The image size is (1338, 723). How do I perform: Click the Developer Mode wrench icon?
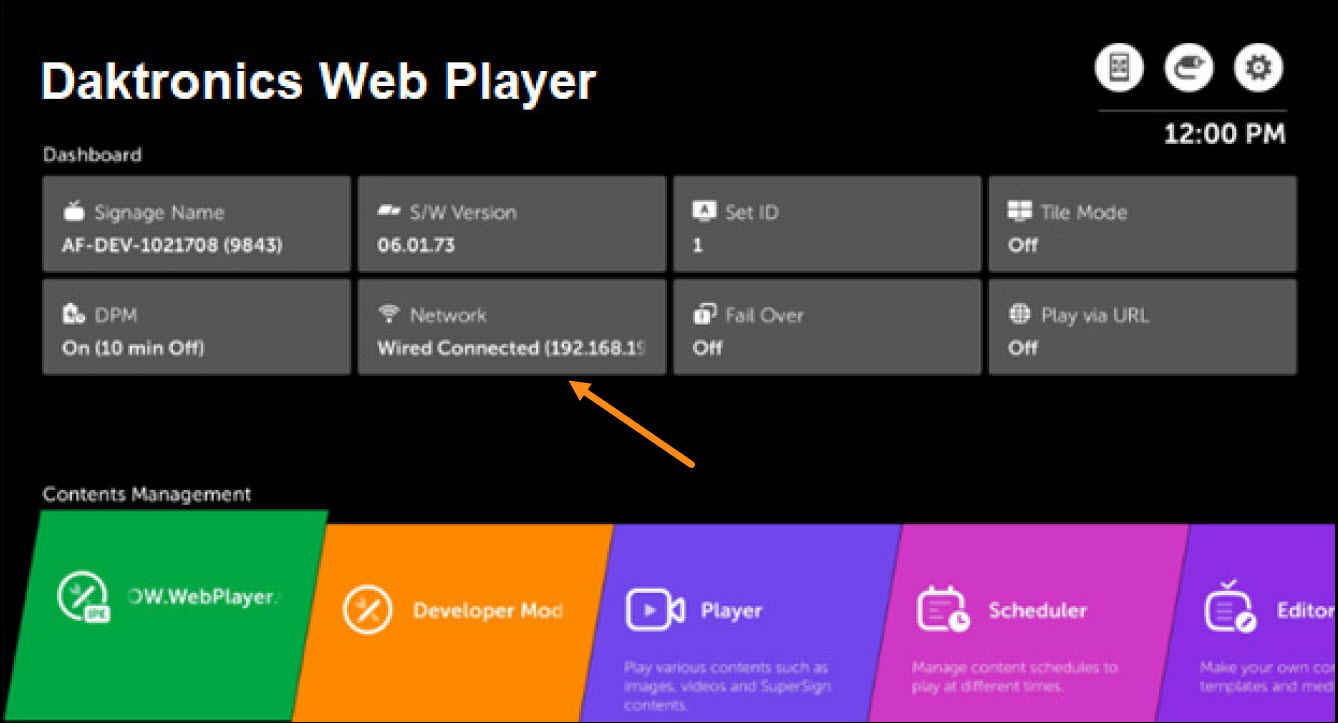click(x=366, y=610)
